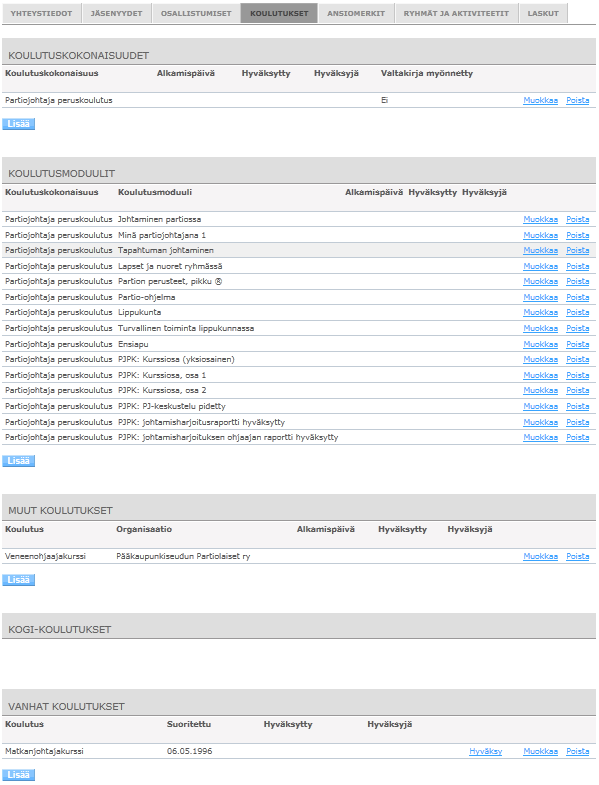Click Lisää under Koulutuskokonaisuudet
The image size is (599, 785).
point(19,124)
